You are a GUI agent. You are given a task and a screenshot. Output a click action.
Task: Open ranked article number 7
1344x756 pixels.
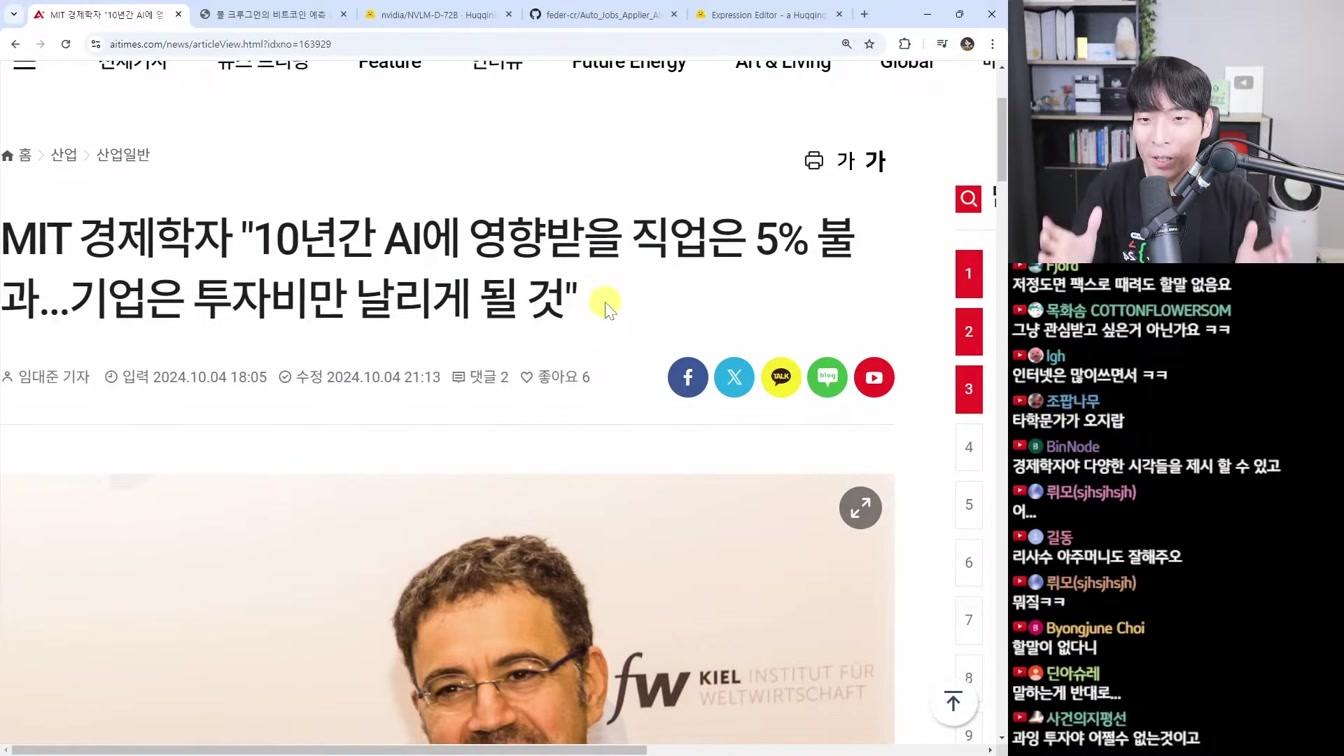click(969, 620)
